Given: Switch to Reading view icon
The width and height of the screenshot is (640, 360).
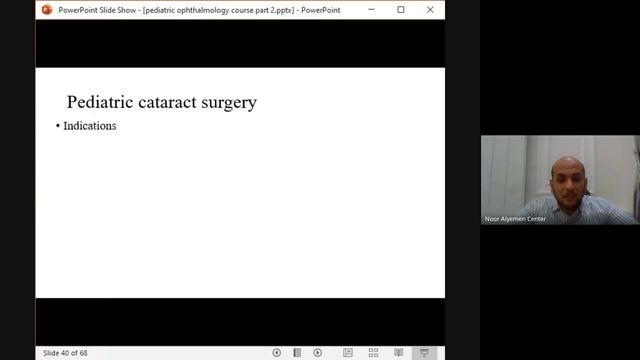Looking at the screenshot, I should (x=399, y=353).
